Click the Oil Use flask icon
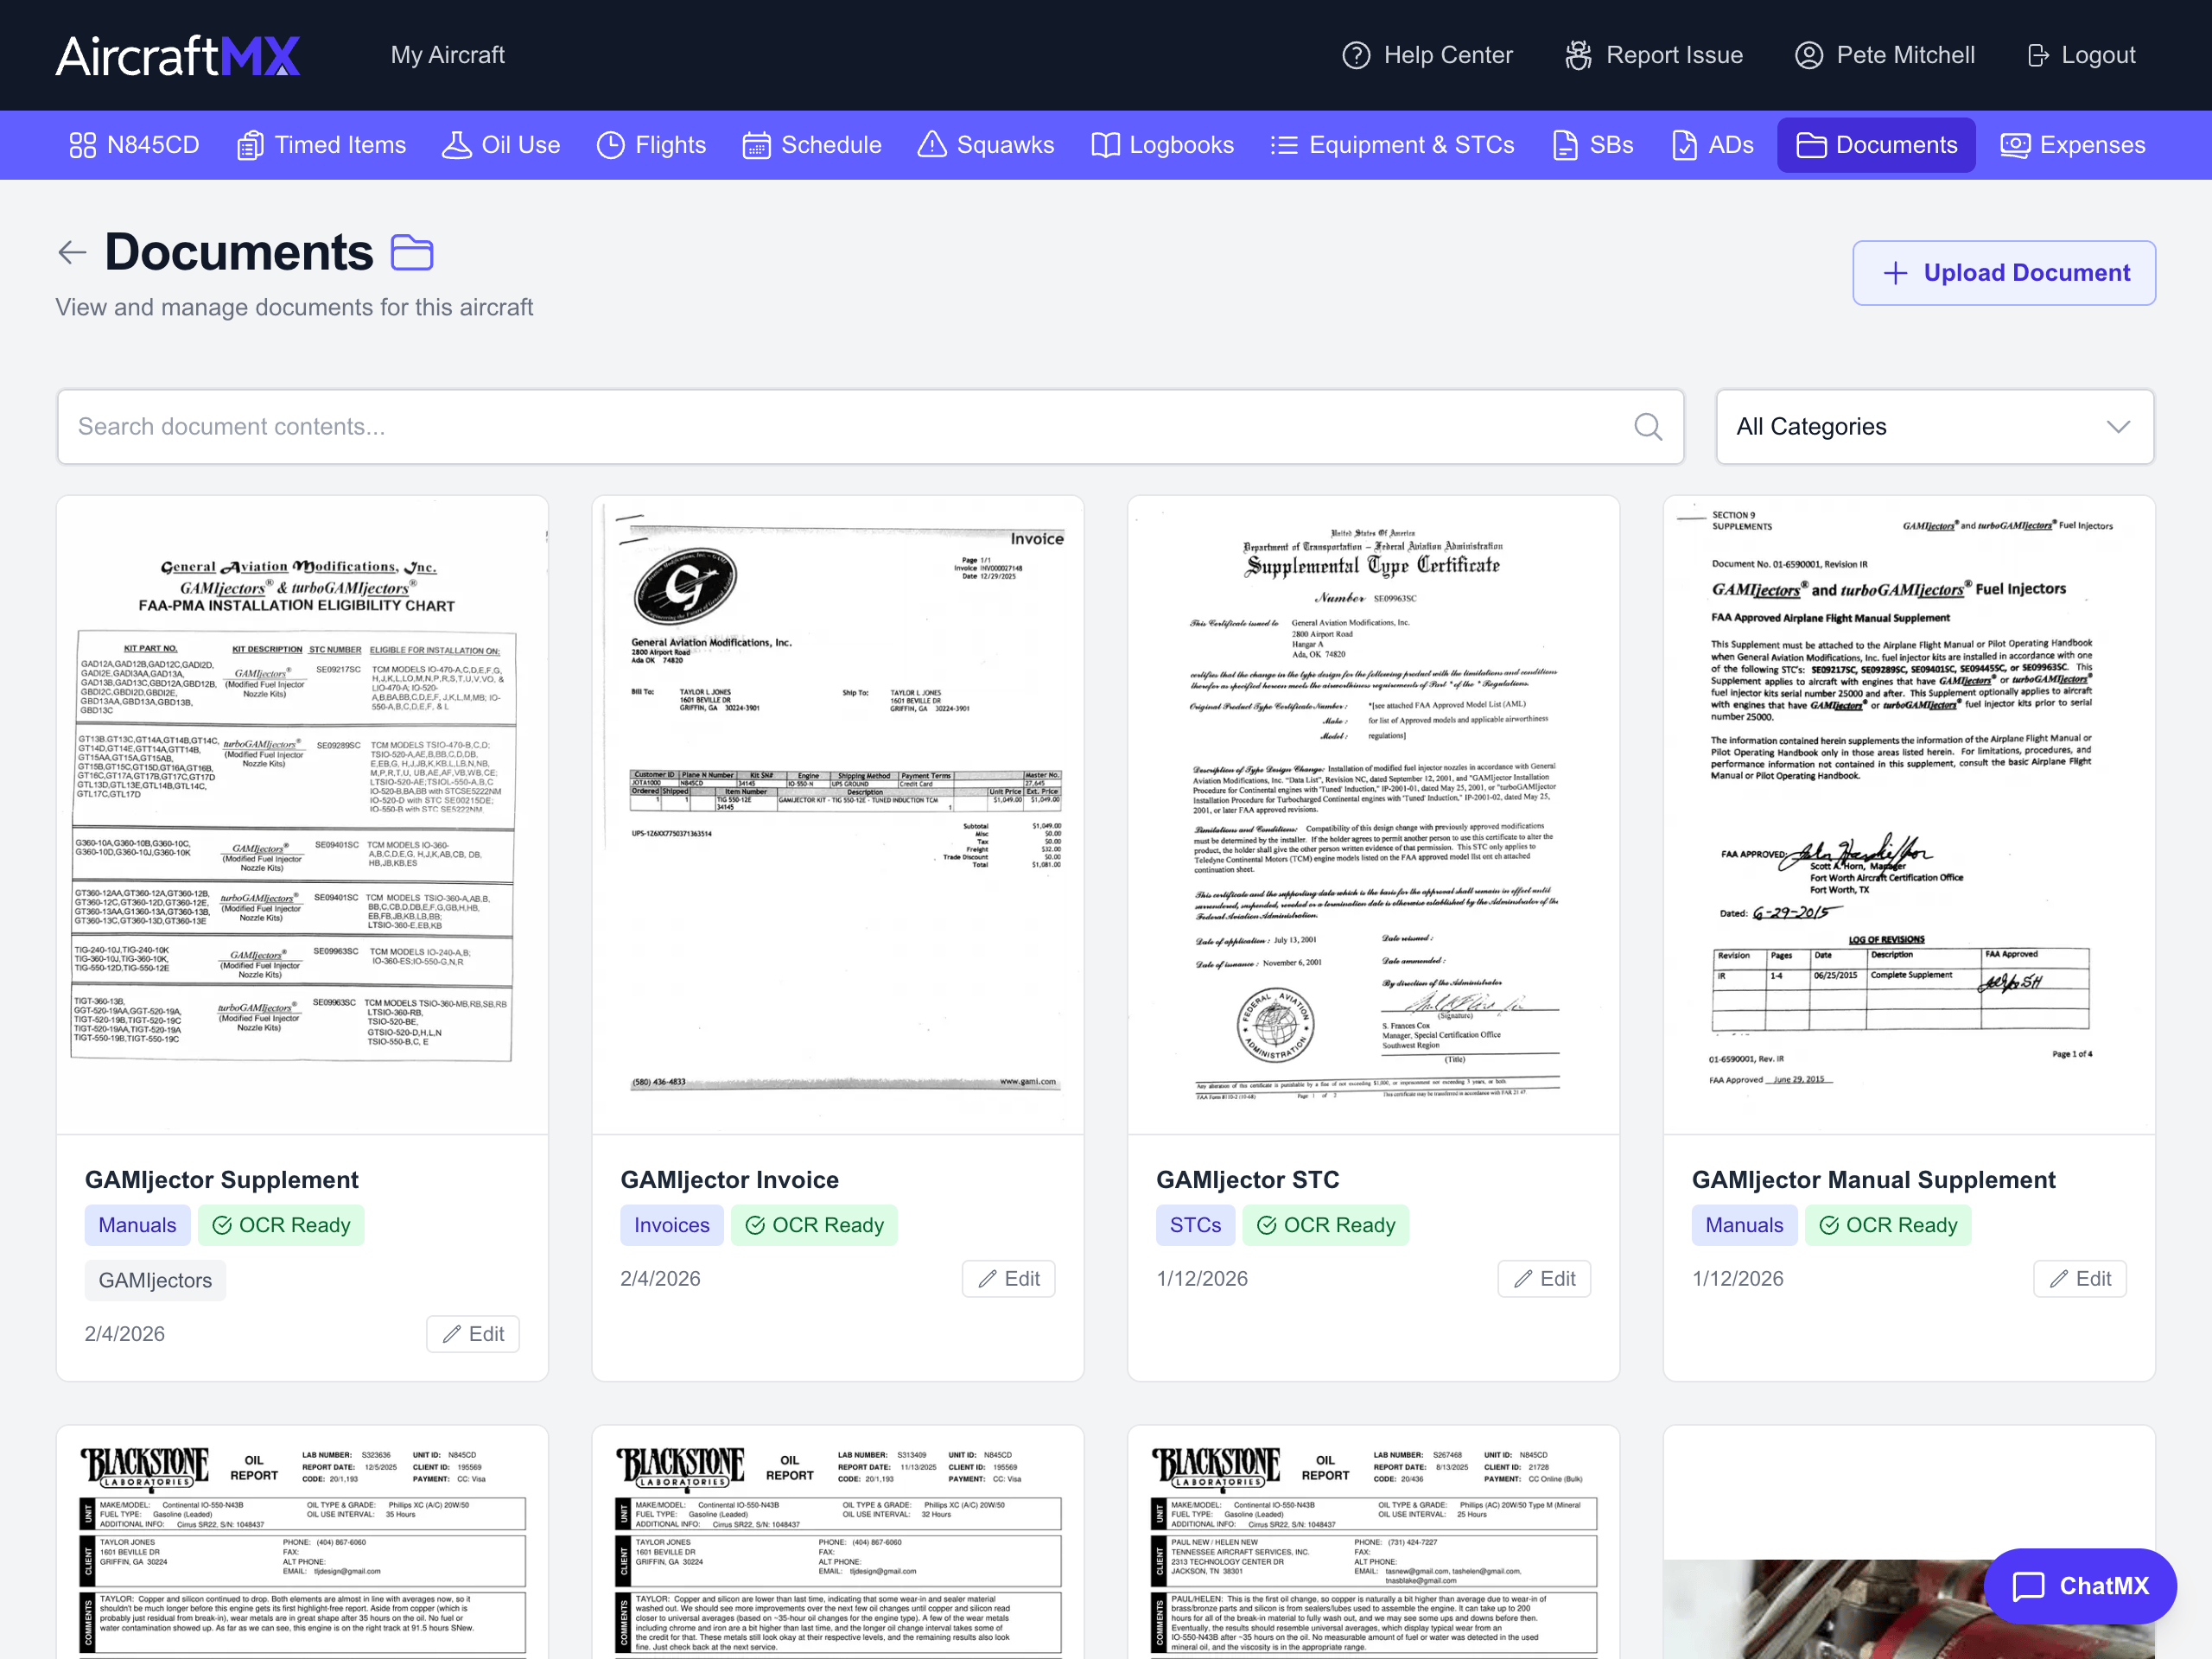This screenshot has width=2212, height=1659. [x=456, y=145]
